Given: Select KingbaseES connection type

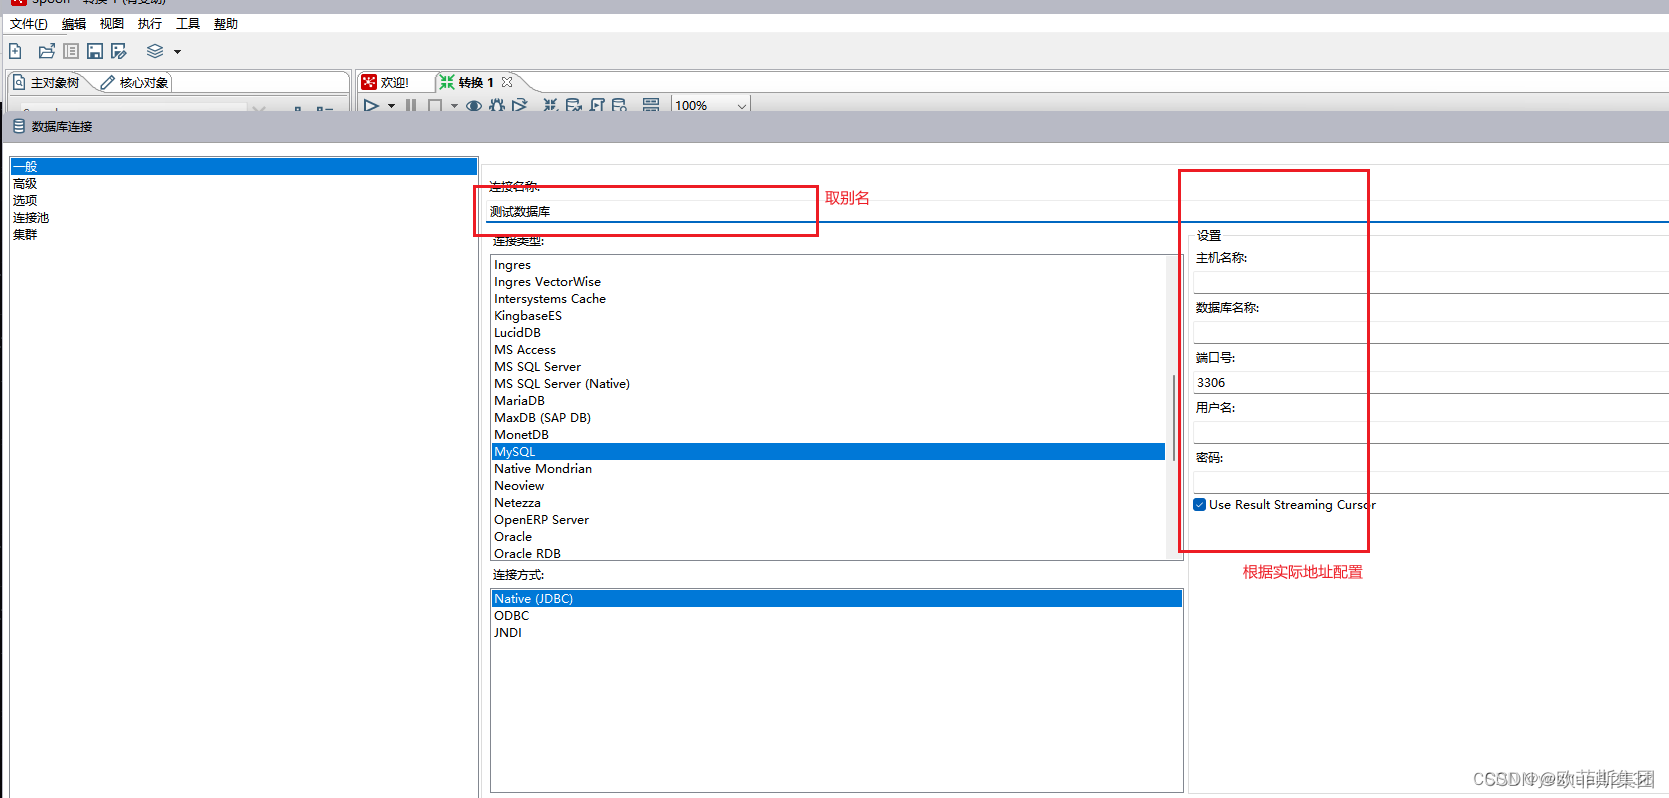Looking at the screenshot, I should 528,316.
